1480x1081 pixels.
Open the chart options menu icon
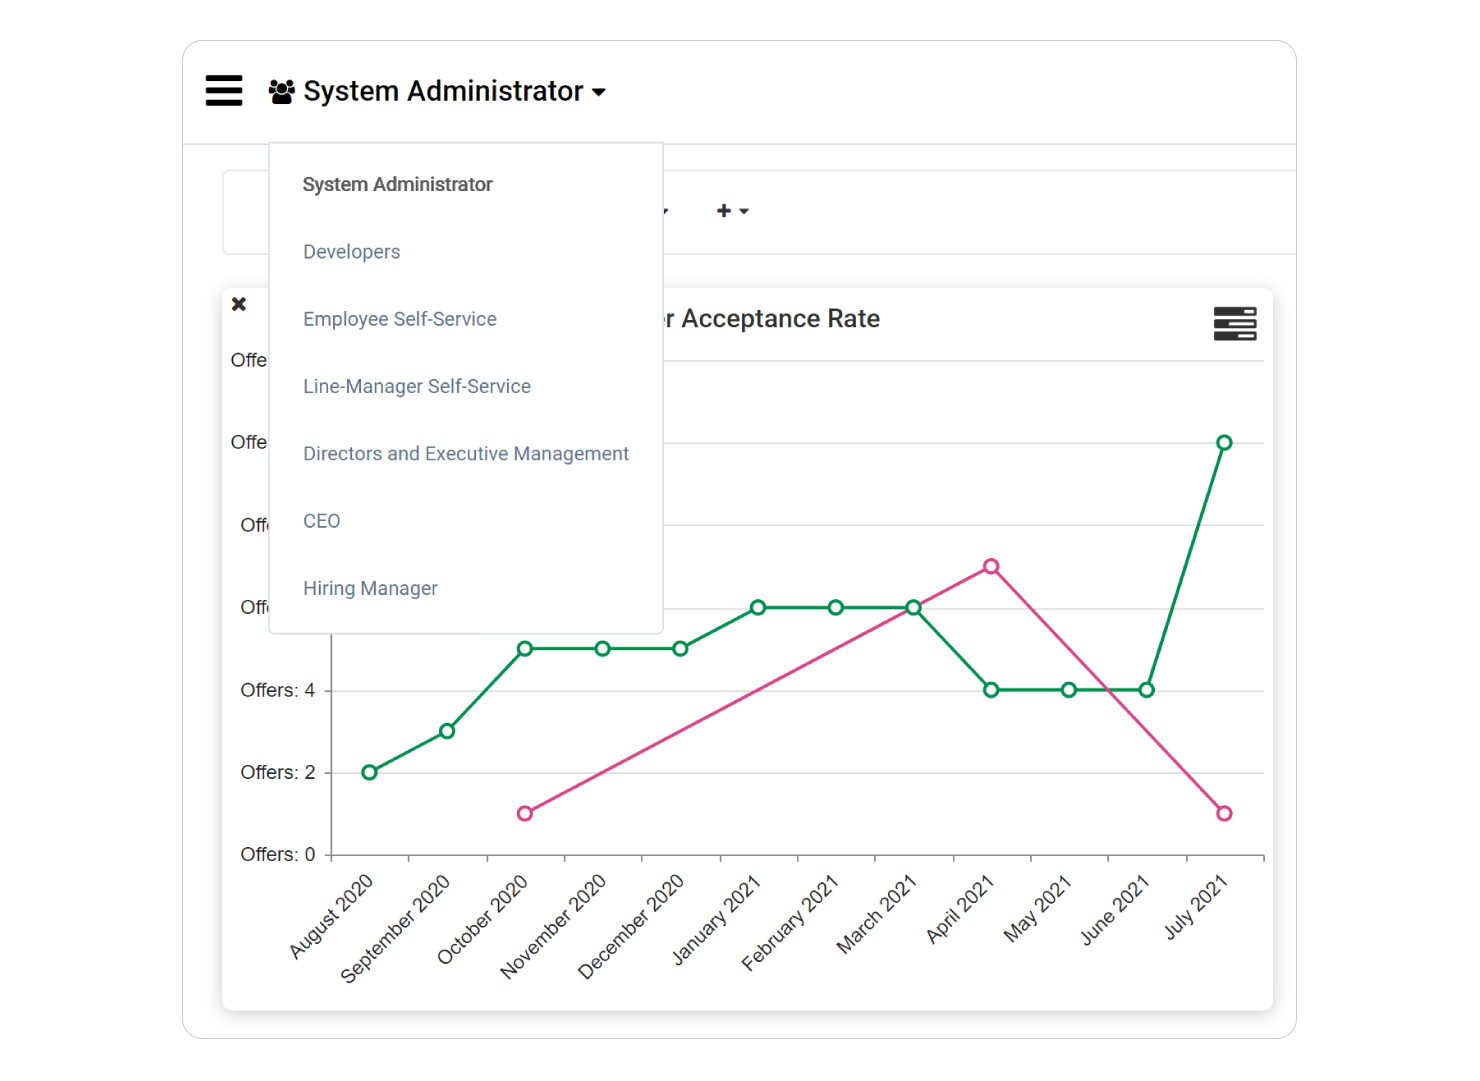1235,323
